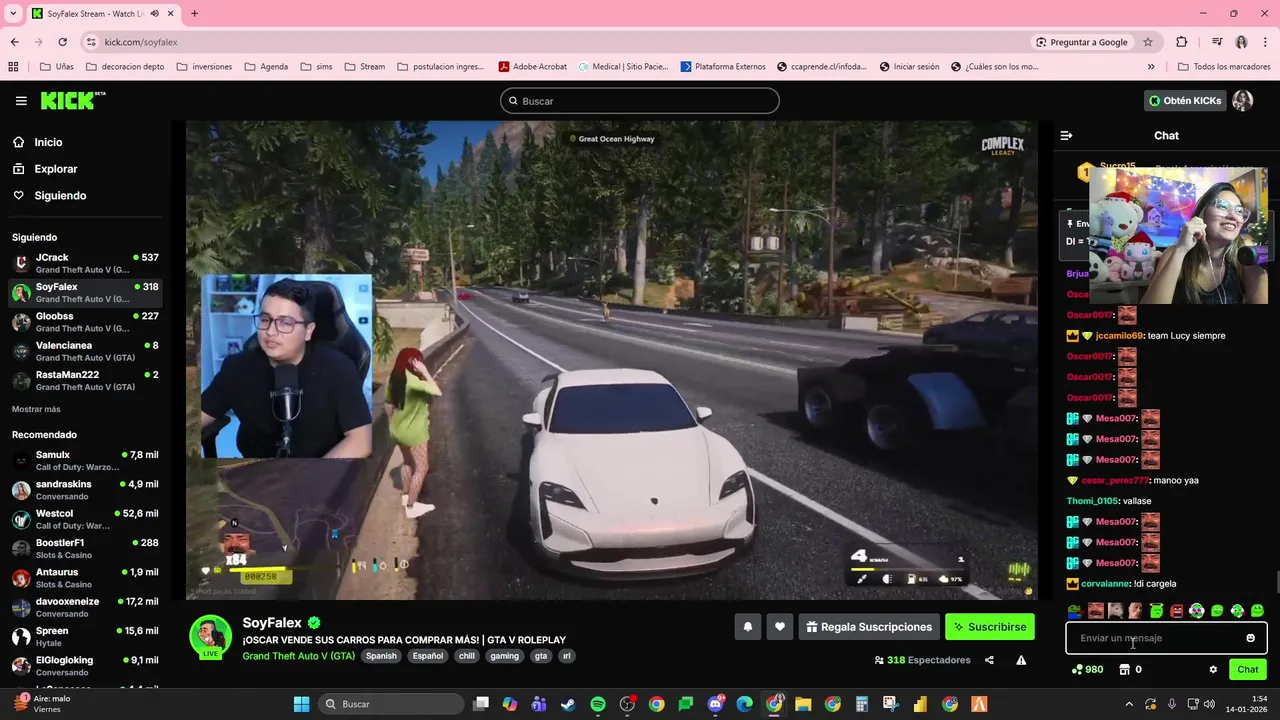Open Todos los marcadores folder

1224,67
